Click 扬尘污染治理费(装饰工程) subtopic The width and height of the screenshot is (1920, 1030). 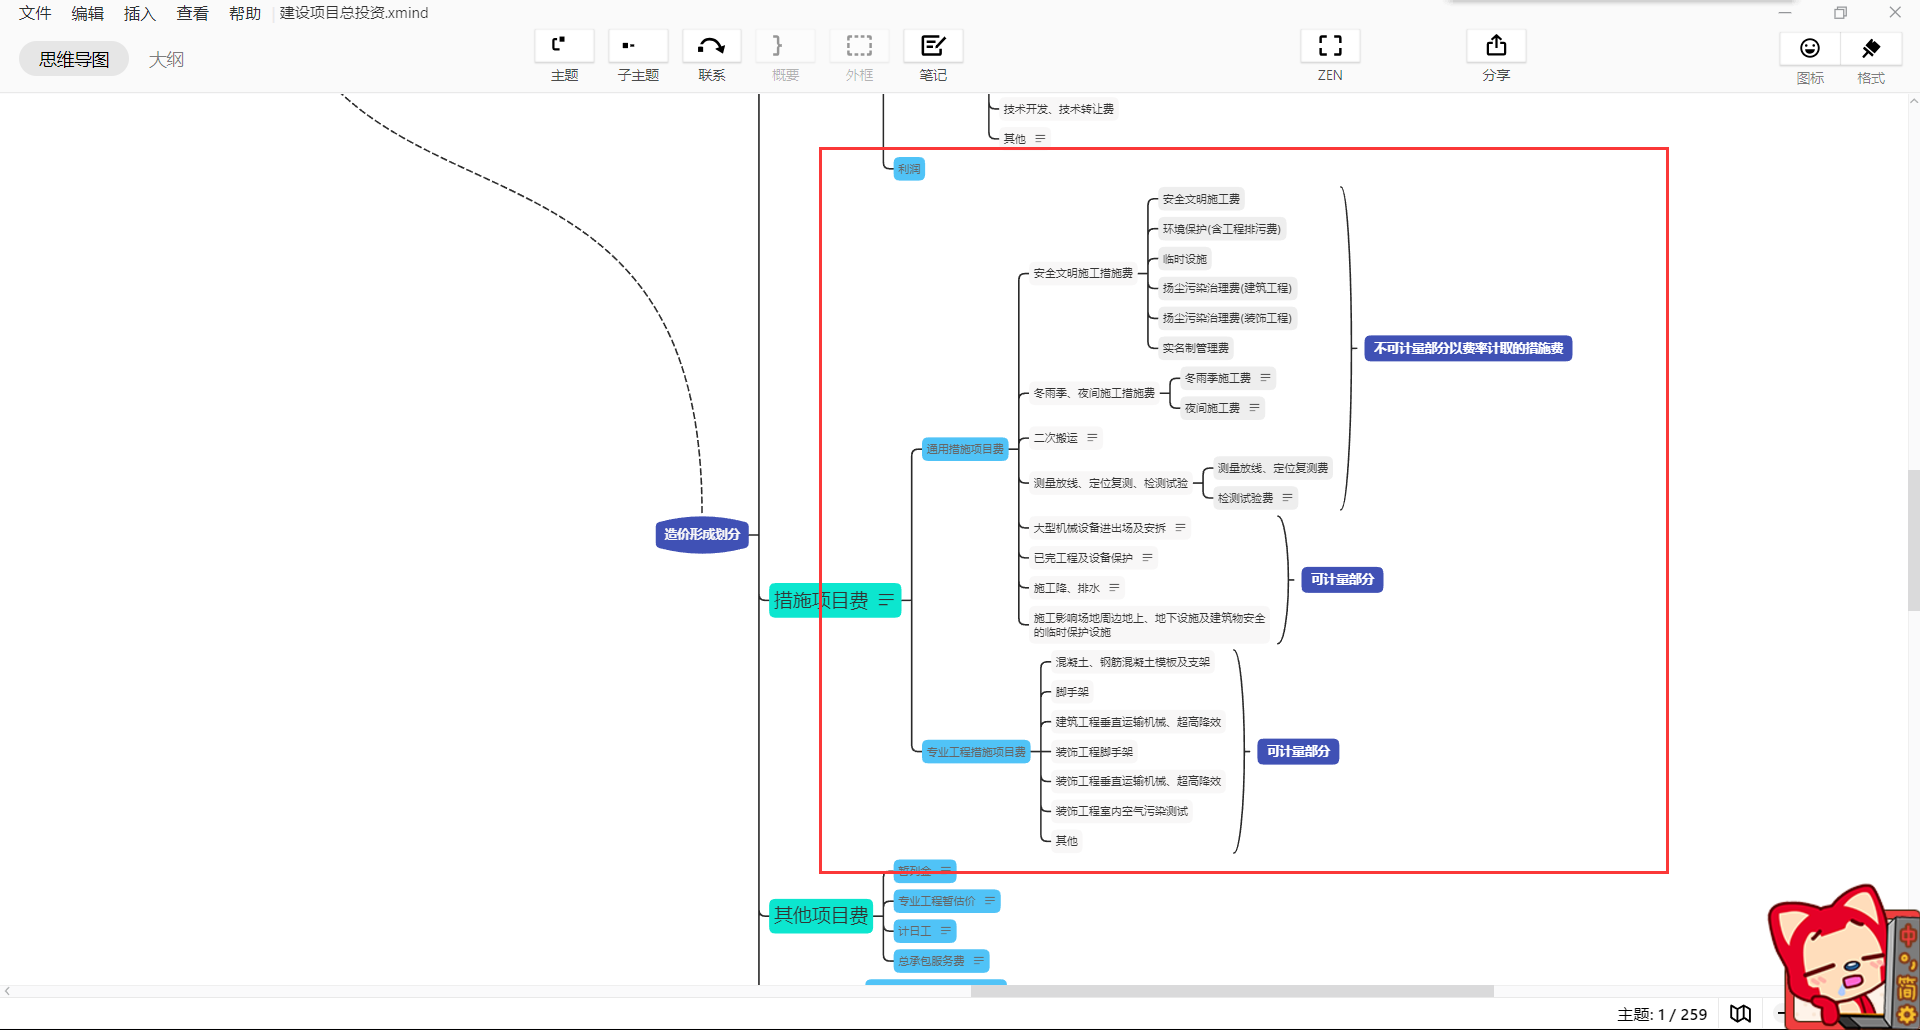[x=1227, y=318]
